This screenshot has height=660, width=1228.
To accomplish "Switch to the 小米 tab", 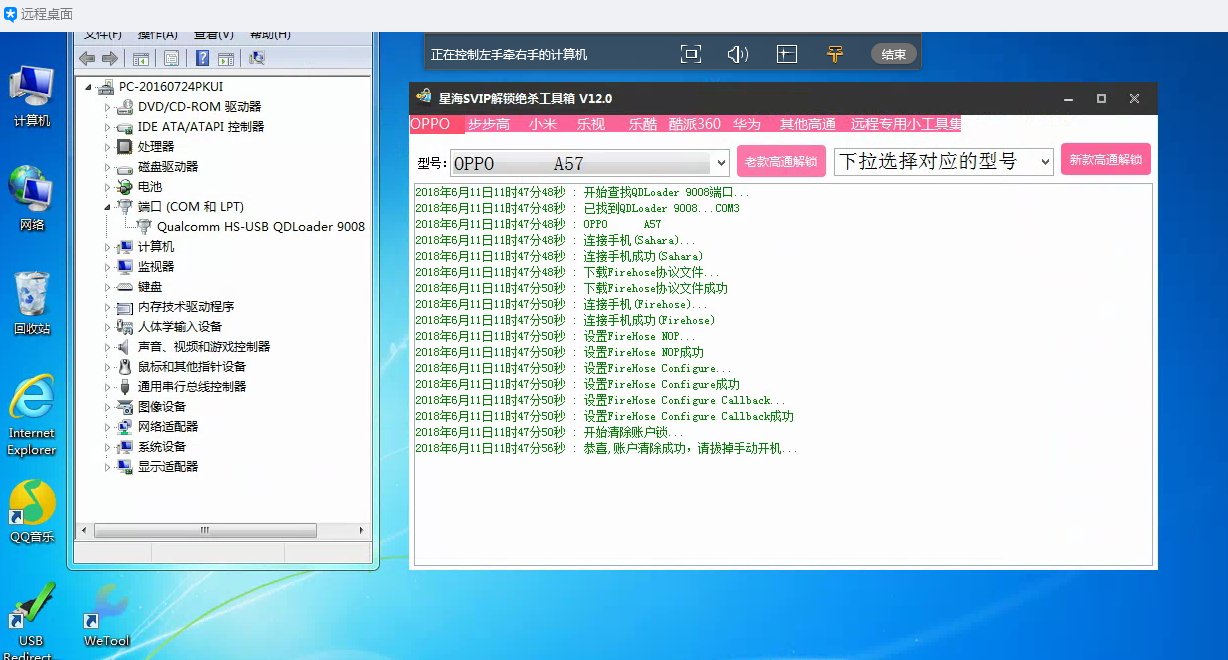I will coord(543,125).
